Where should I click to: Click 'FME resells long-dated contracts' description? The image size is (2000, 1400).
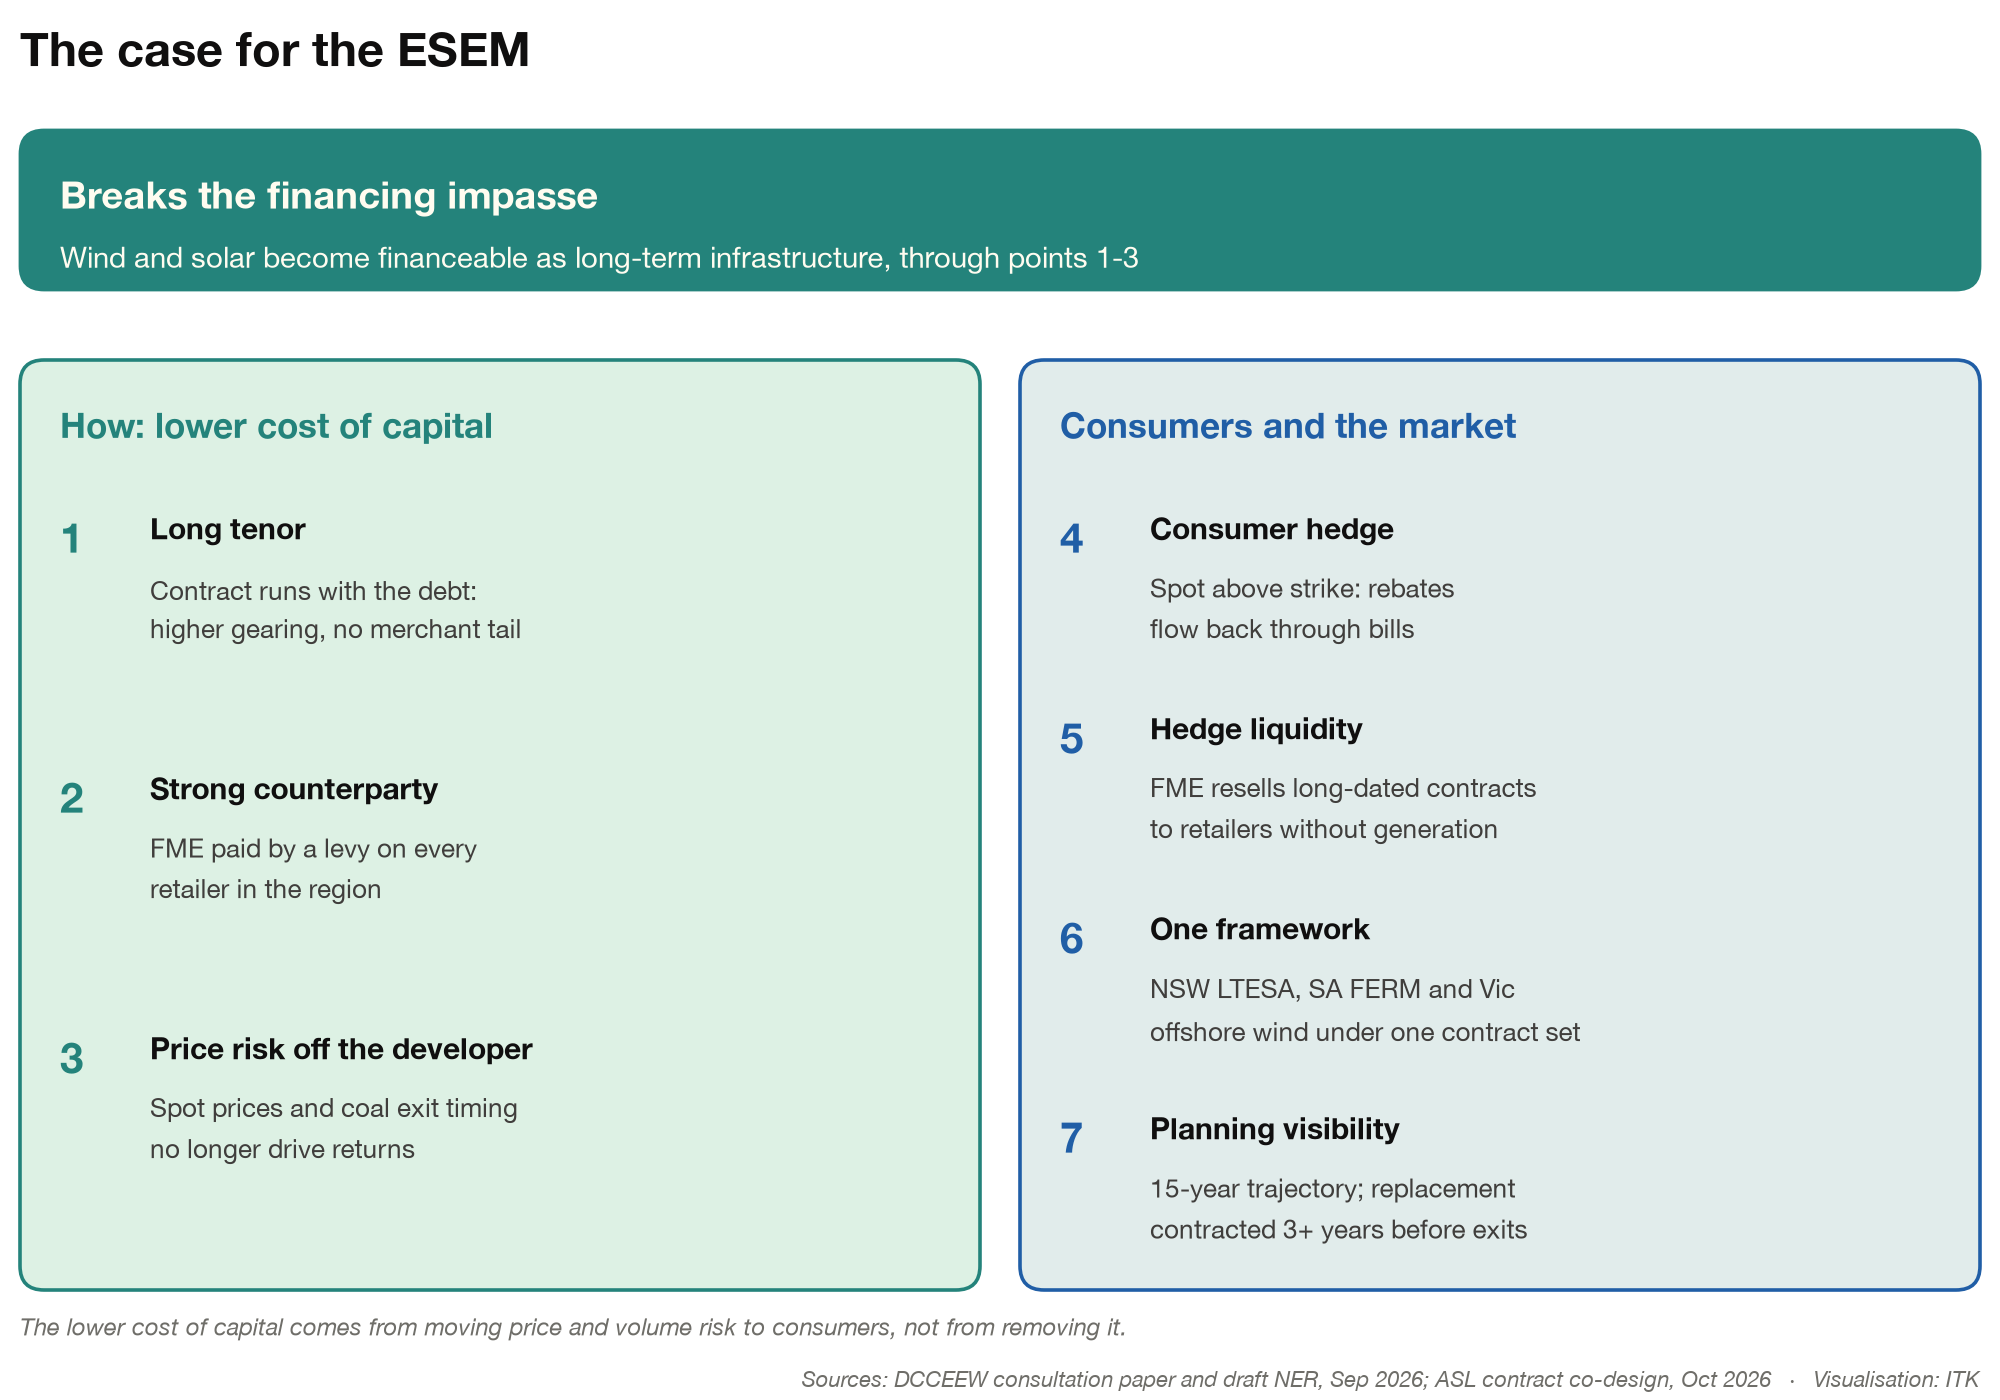click(1343, 809)
